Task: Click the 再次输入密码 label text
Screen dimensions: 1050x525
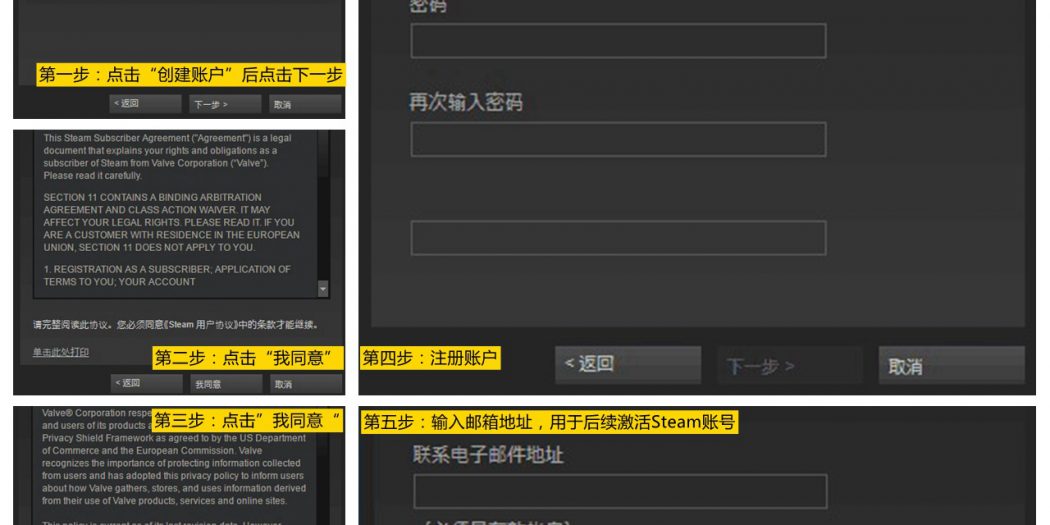Action: tap(466, 102)
